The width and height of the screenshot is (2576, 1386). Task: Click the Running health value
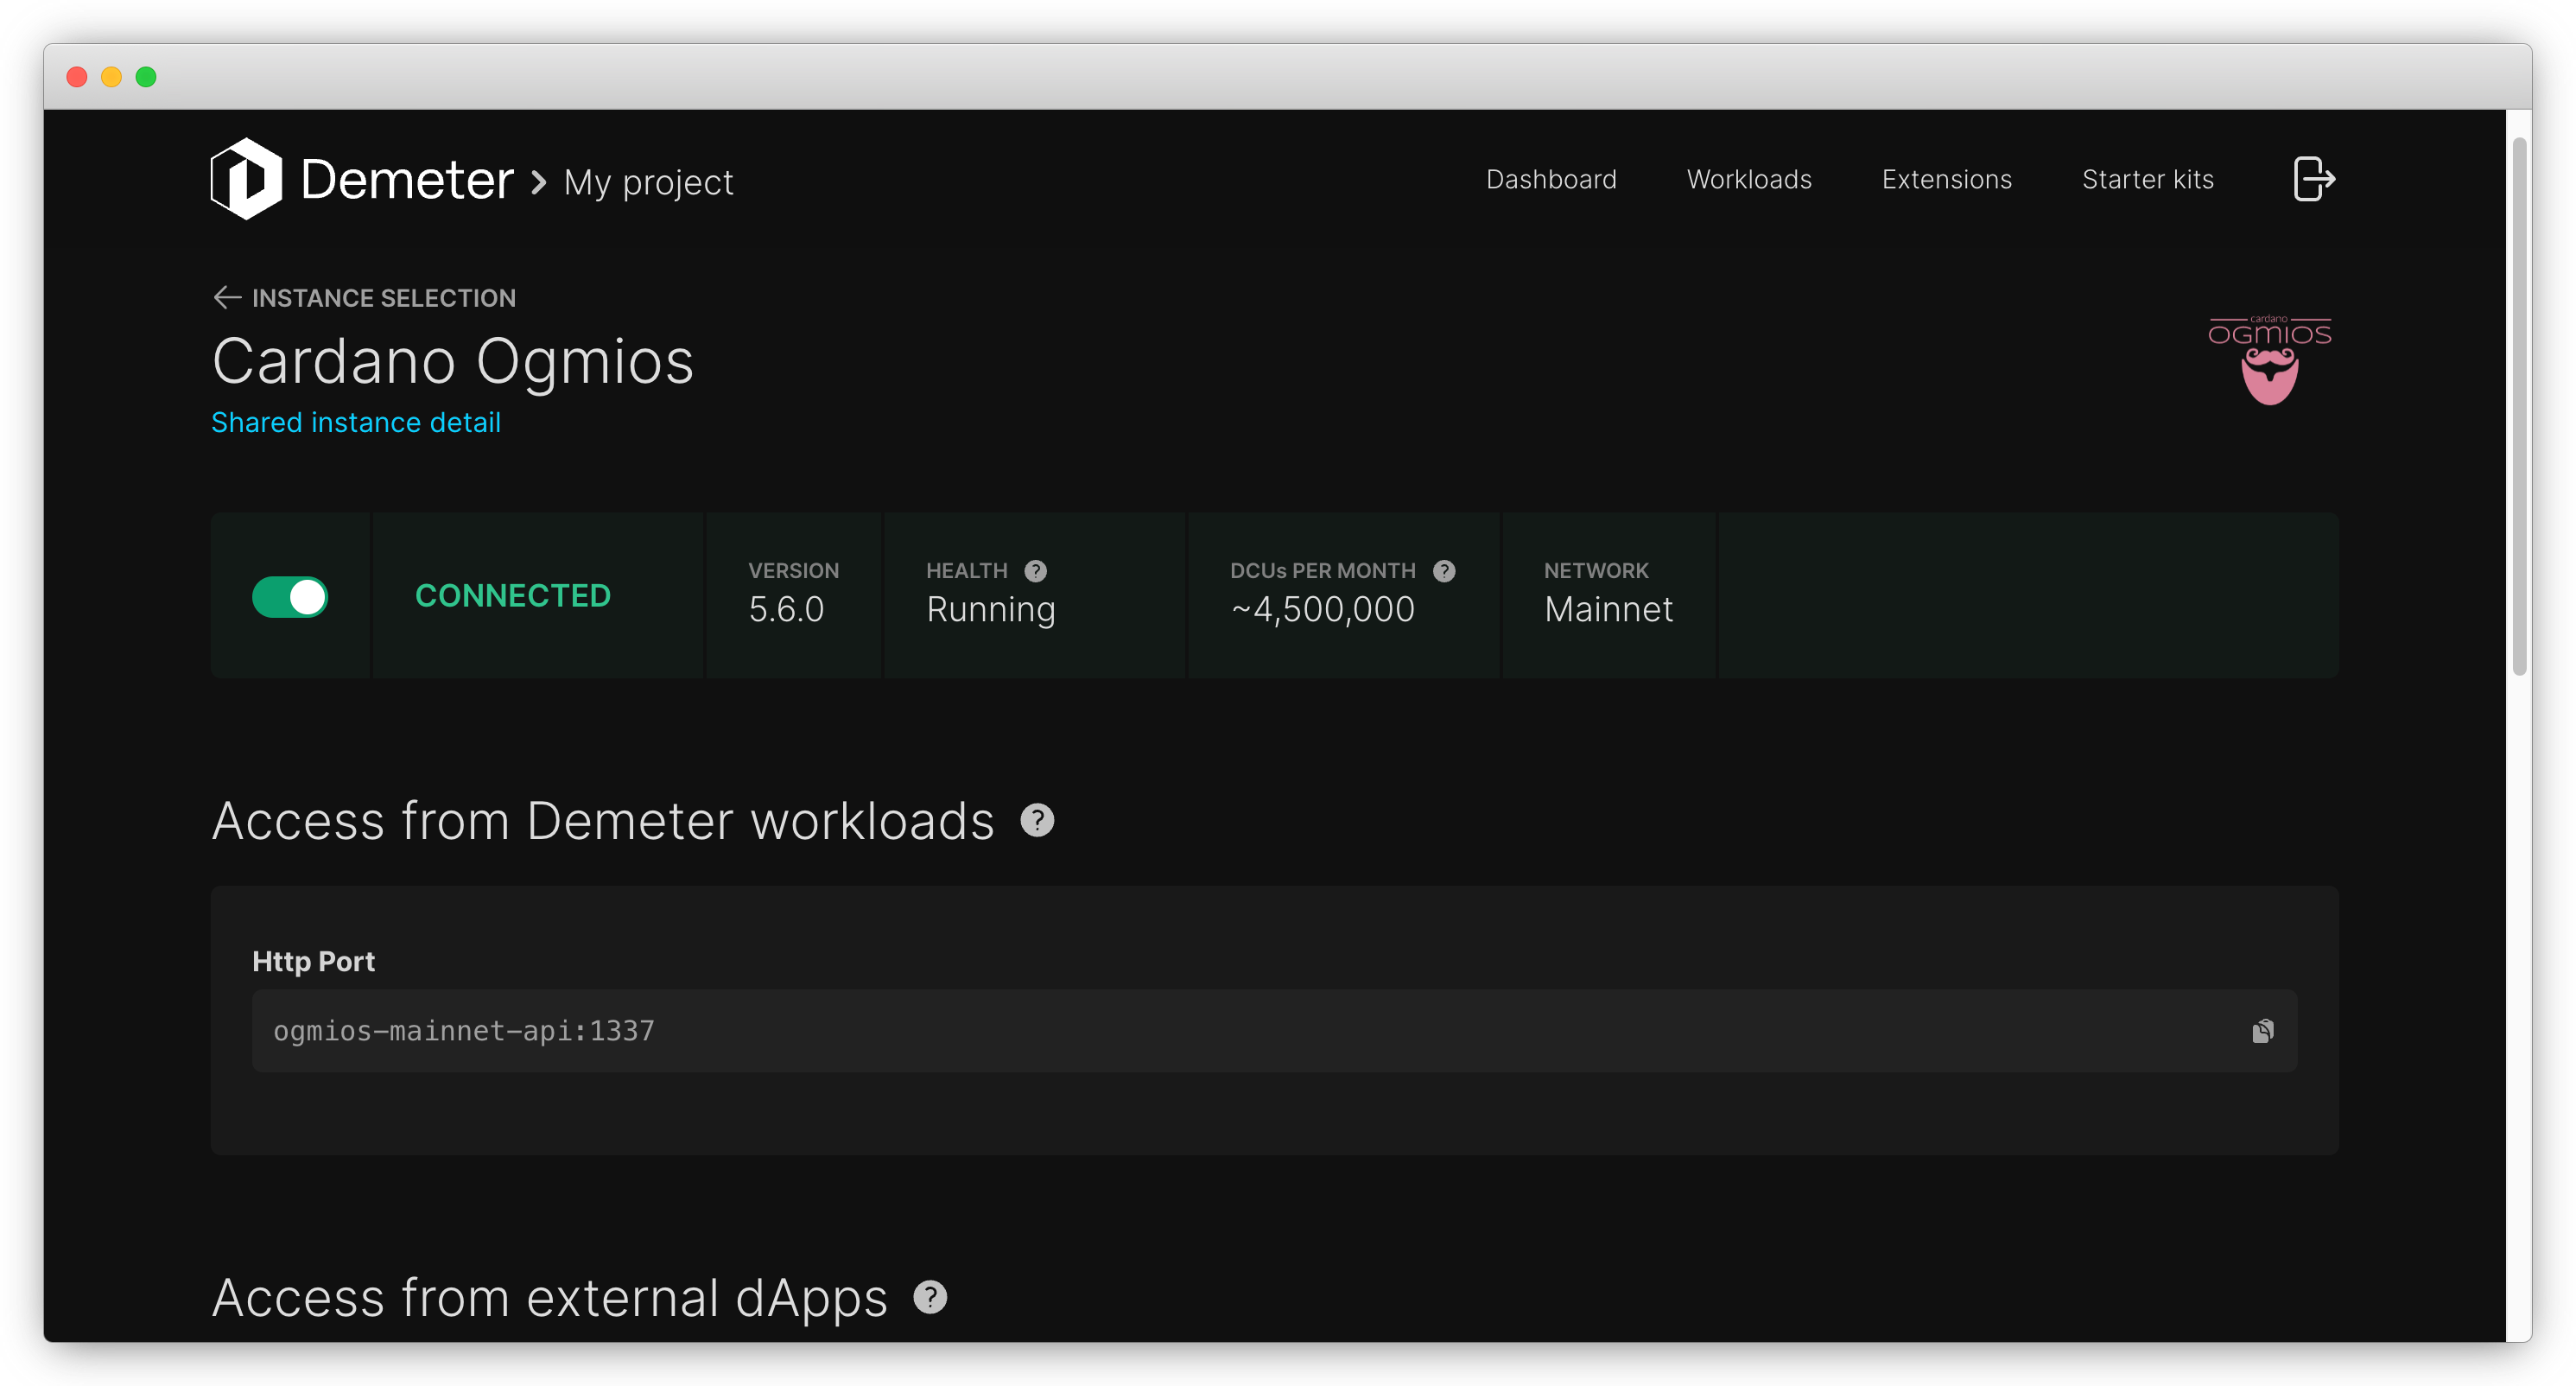click(991, 609)
